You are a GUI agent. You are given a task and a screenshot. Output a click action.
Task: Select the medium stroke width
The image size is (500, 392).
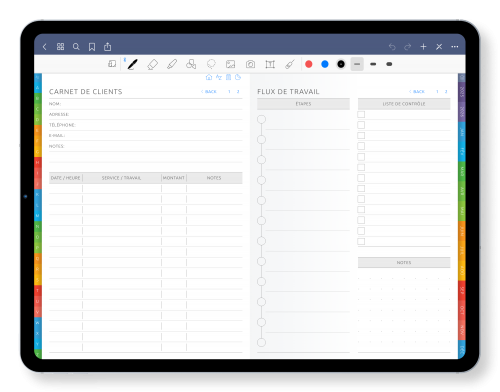pyautogui.click(x=373, y=64)
